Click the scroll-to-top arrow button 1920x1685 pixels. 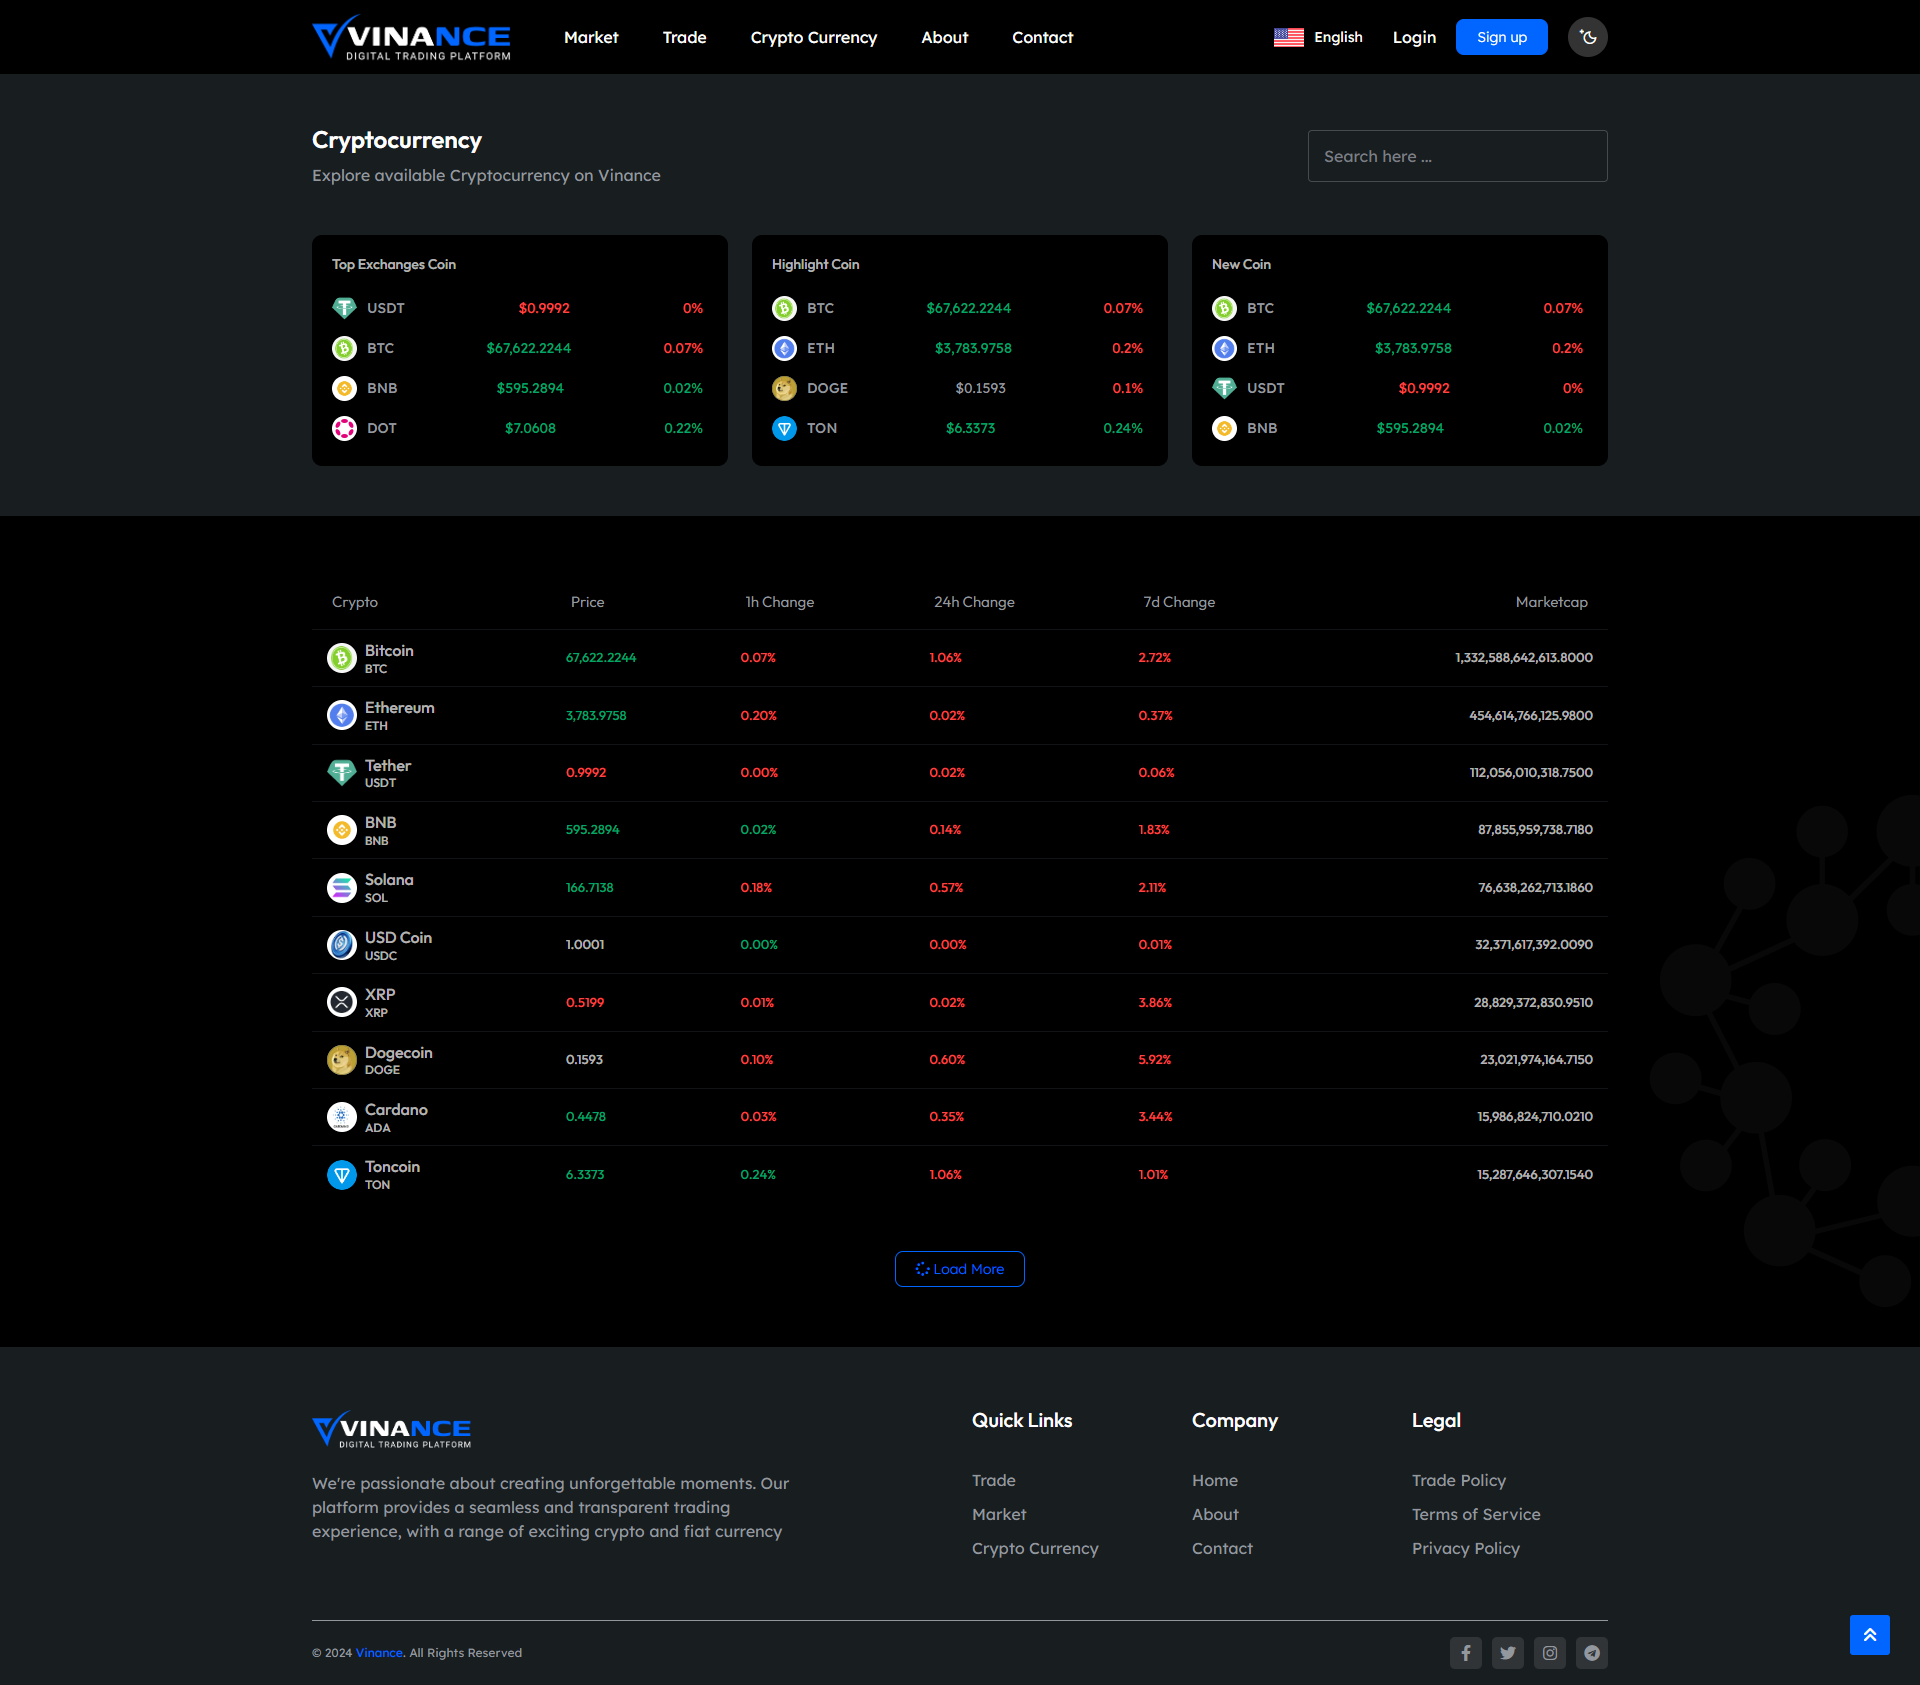pos(1869,1635)
